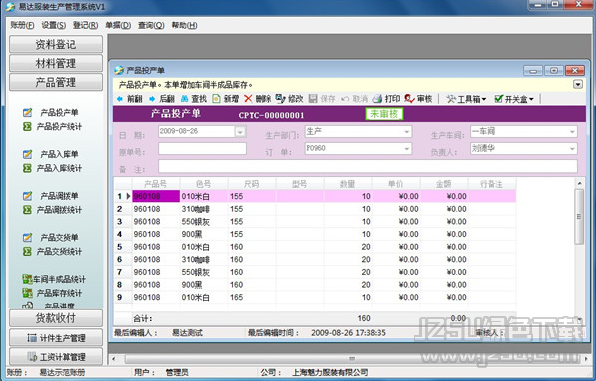Image resolution: width=596 pixels, height=381 pixels.
Task: Open the 账册(F) menu
Action: point(22,25)
